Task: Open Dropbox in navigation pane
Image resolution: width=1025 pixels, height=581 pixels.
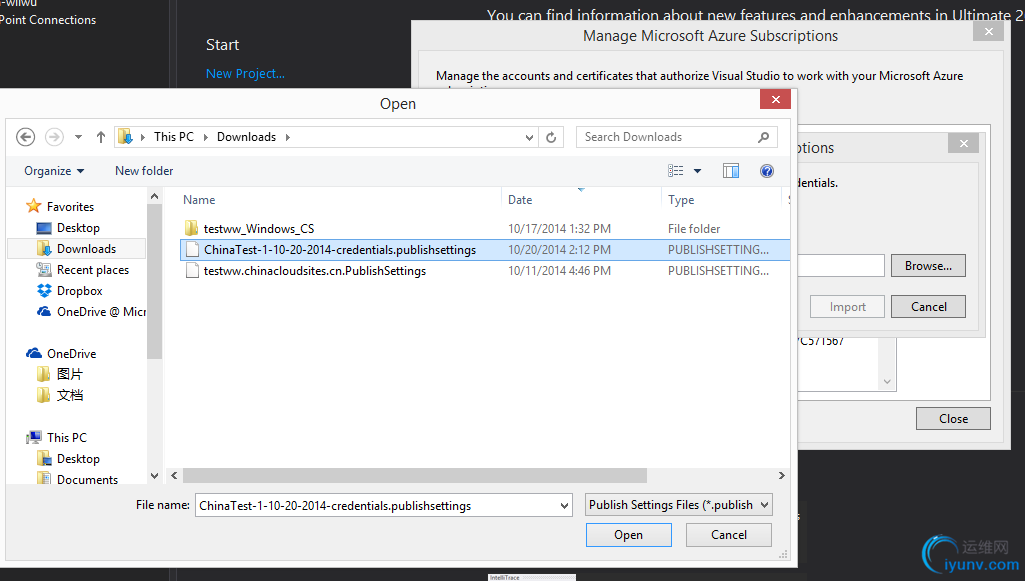Action: click(x=80, y=291)
